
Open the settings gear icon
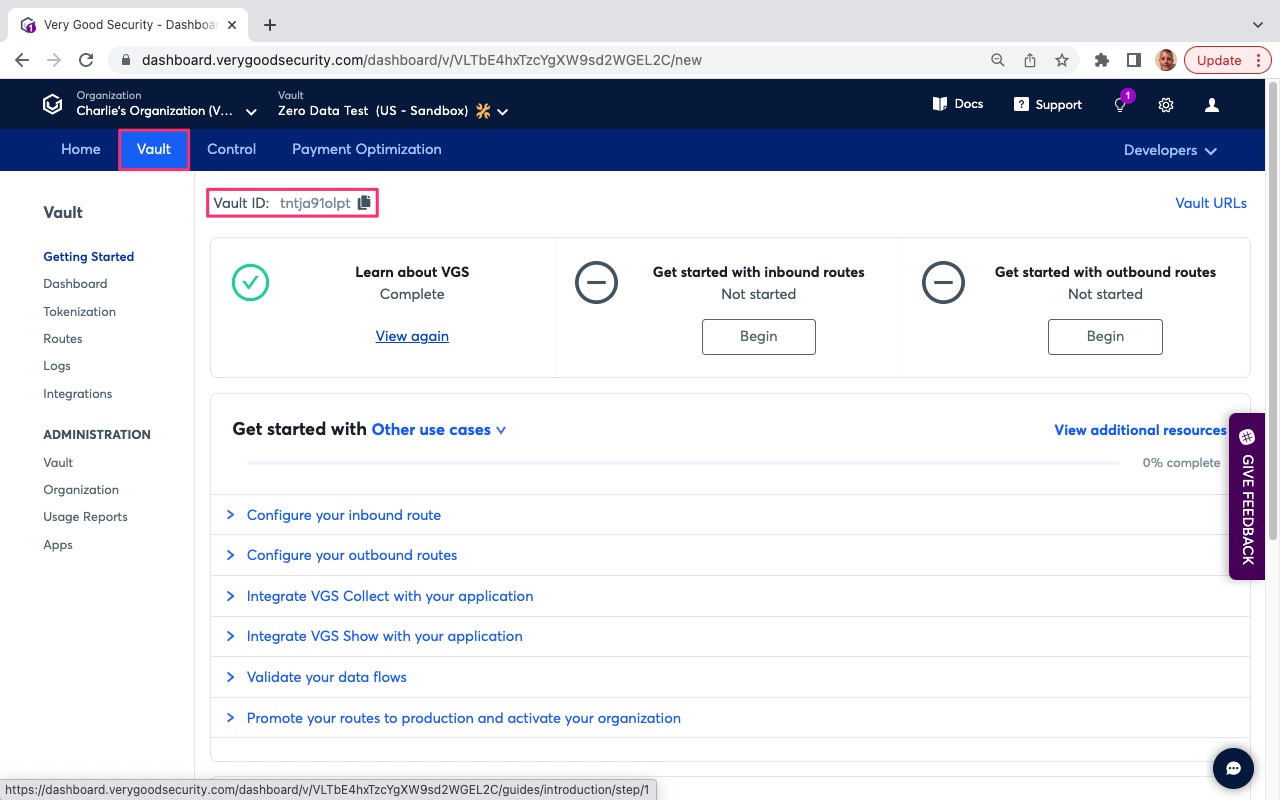1166,105
